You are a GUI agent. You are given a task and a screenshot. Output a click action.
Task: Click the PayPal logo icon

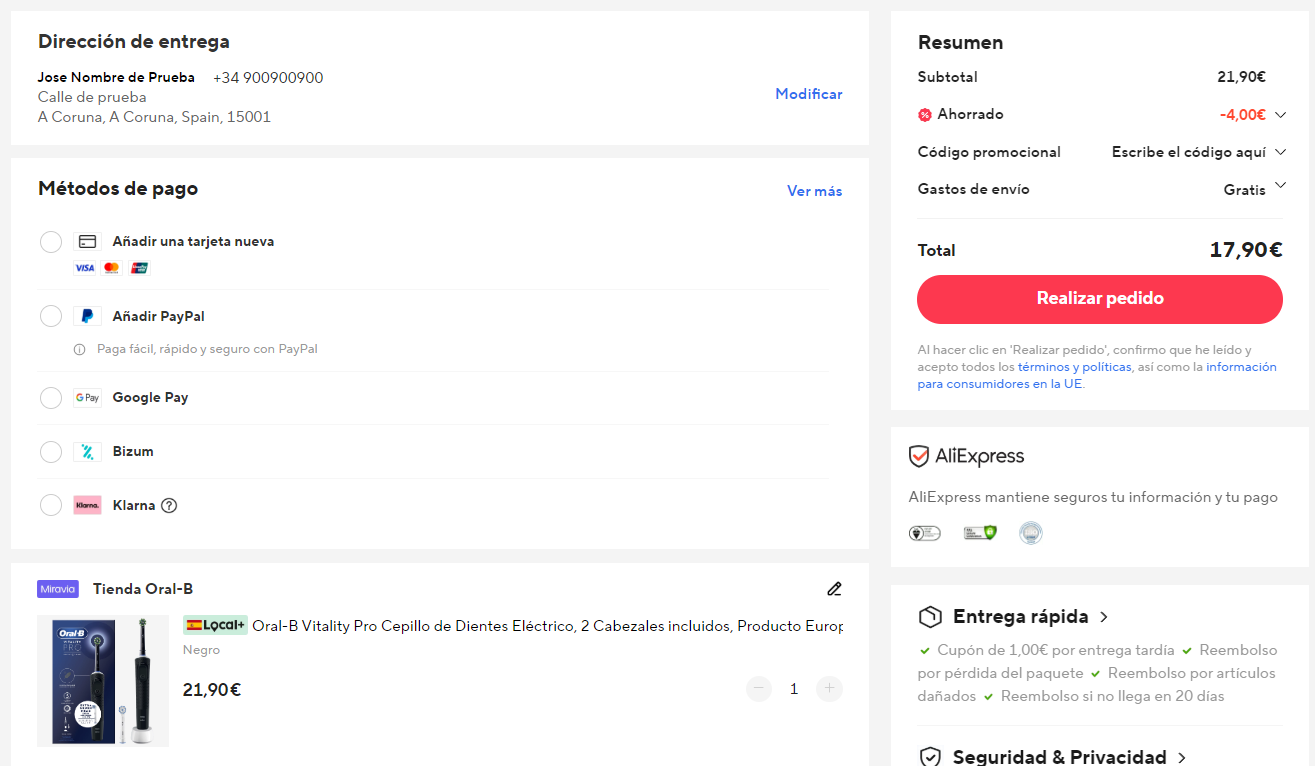(87, 316)
